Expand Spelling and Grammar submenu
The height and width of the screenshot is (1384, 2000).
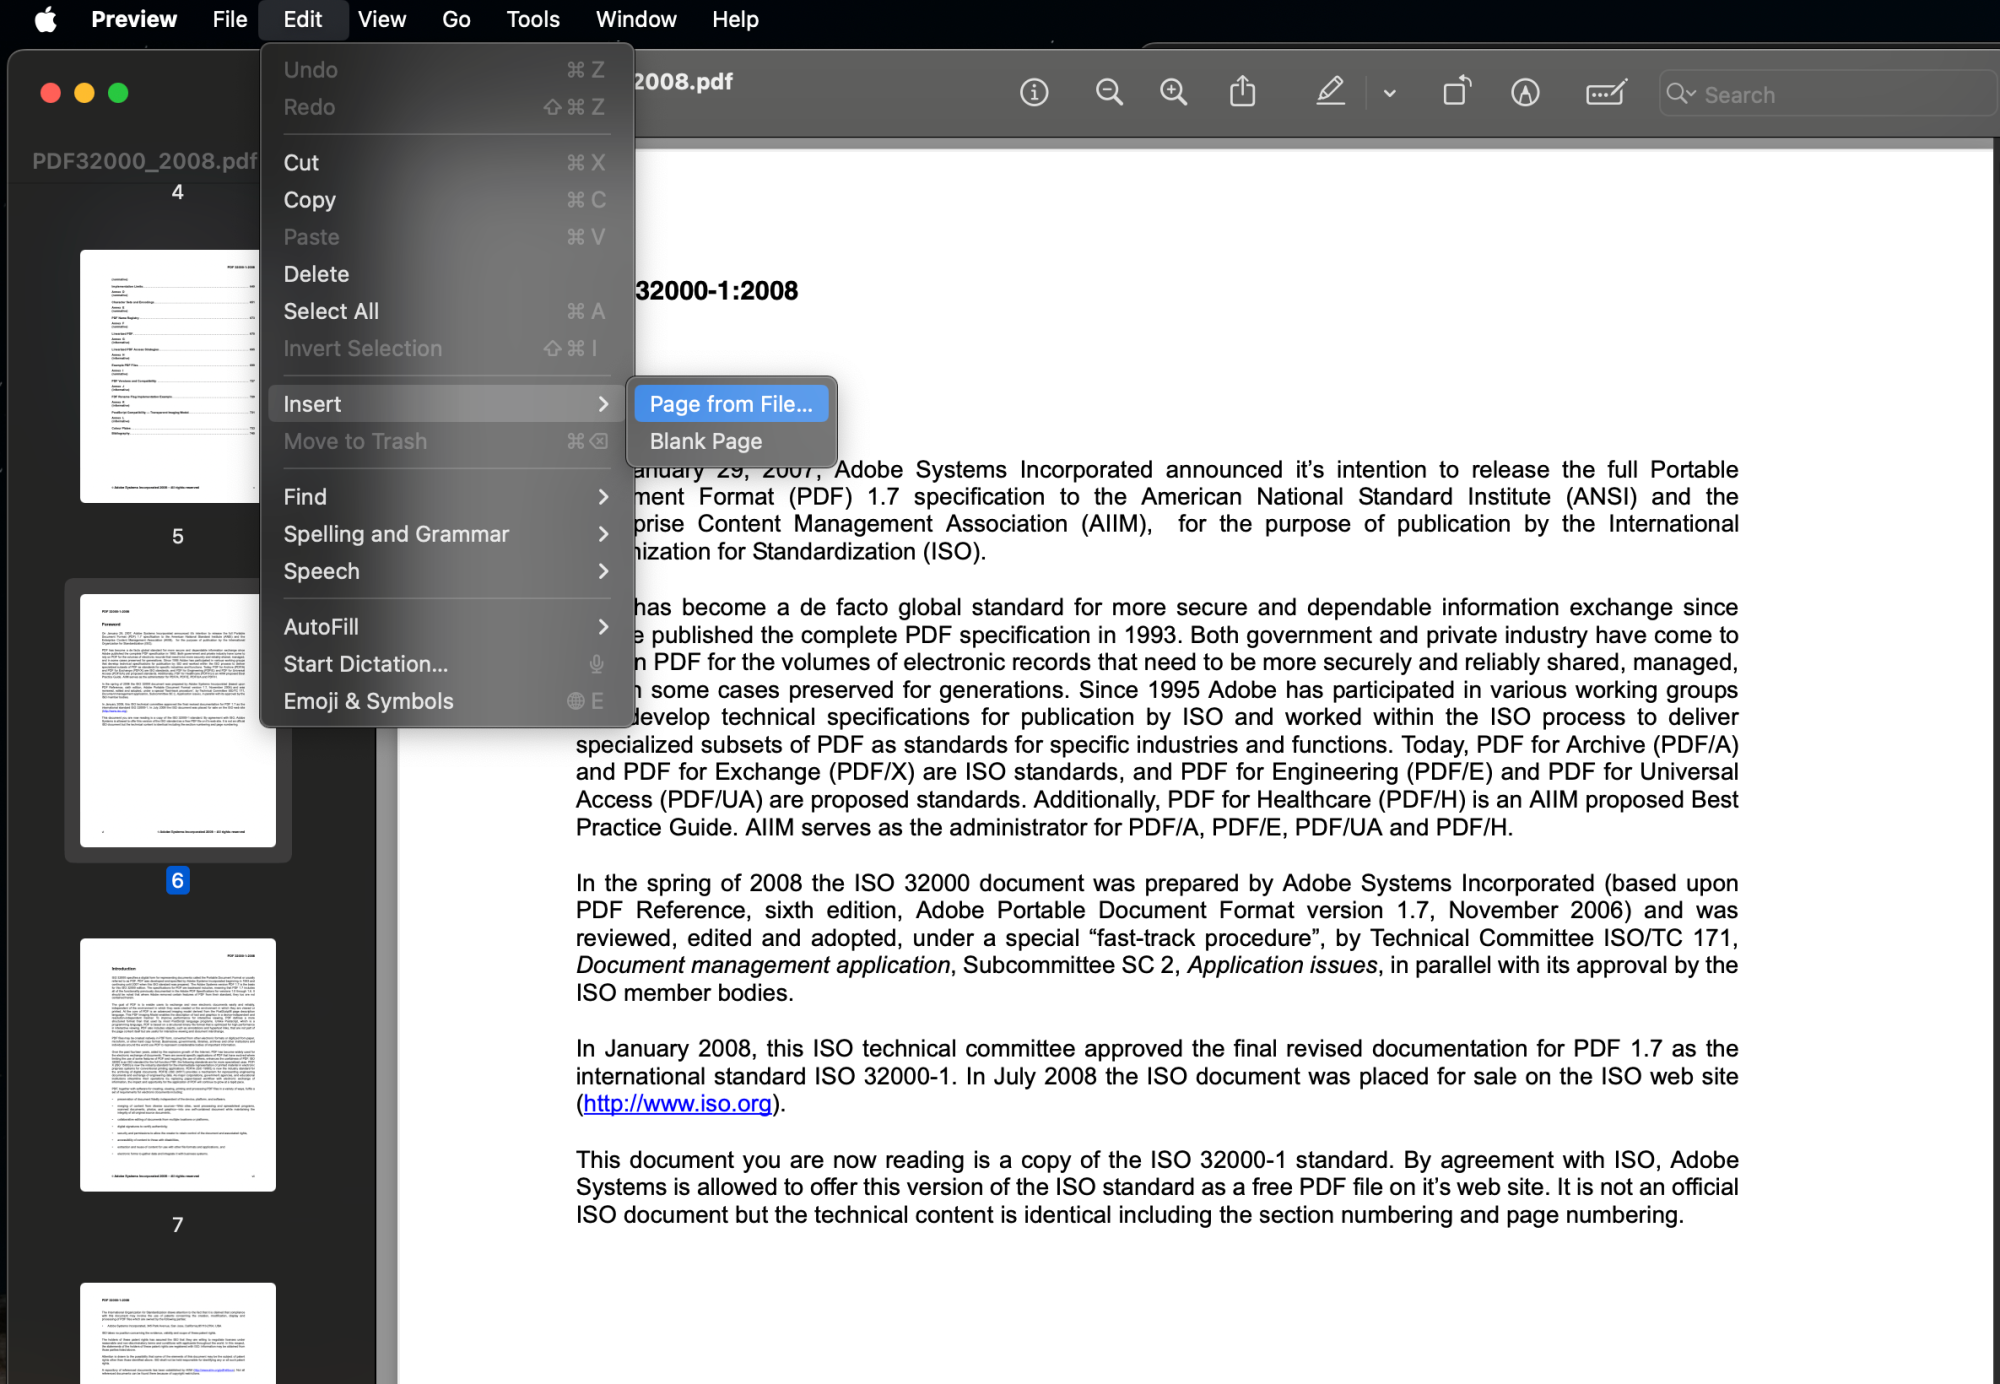pyautogui.click(x=445, y=534)
